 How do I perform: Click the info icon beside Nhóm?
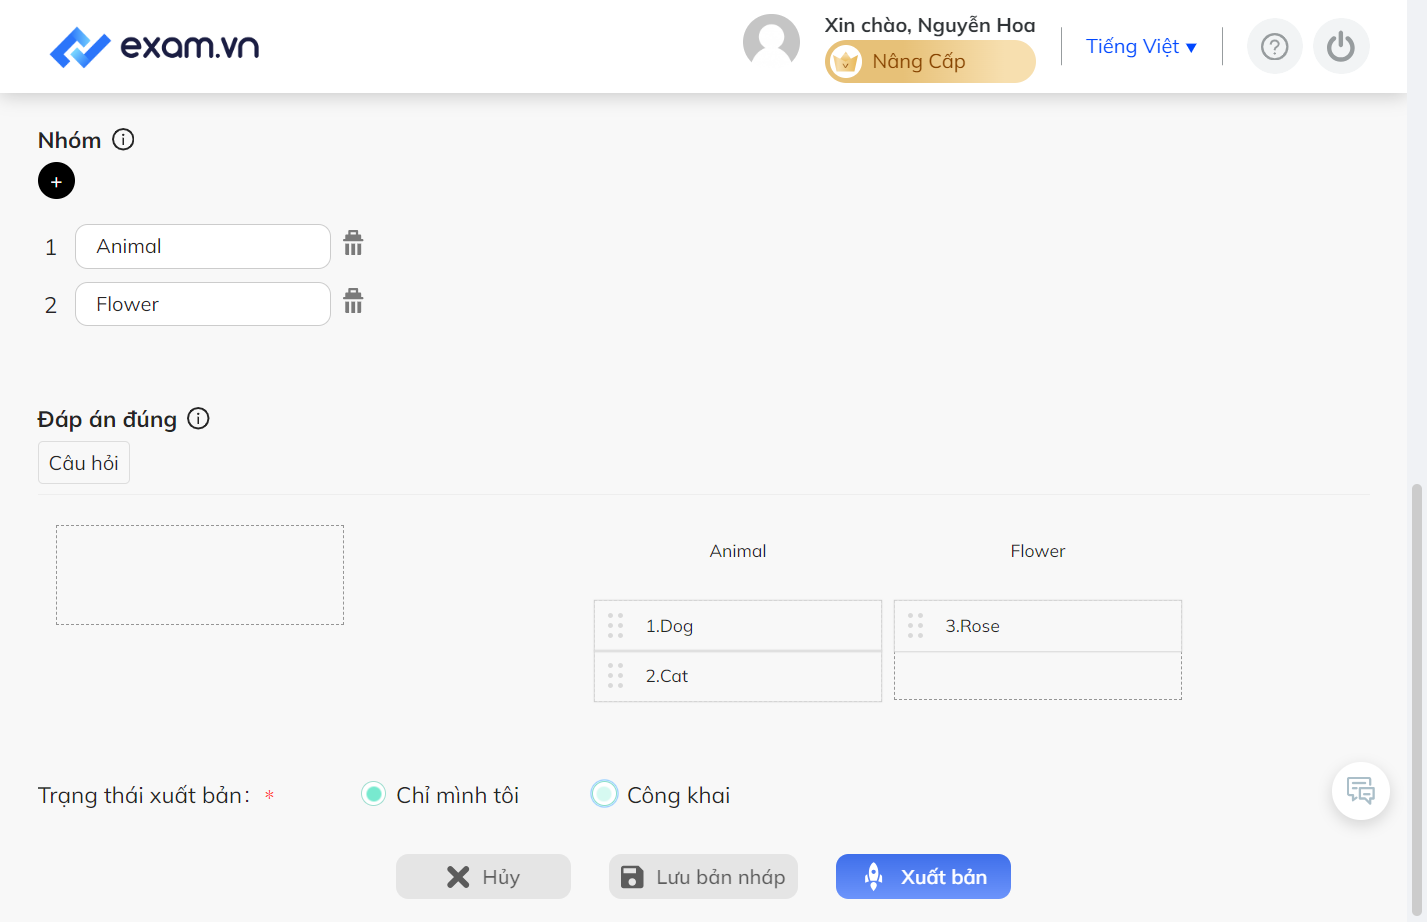click(x=123, y=139)
